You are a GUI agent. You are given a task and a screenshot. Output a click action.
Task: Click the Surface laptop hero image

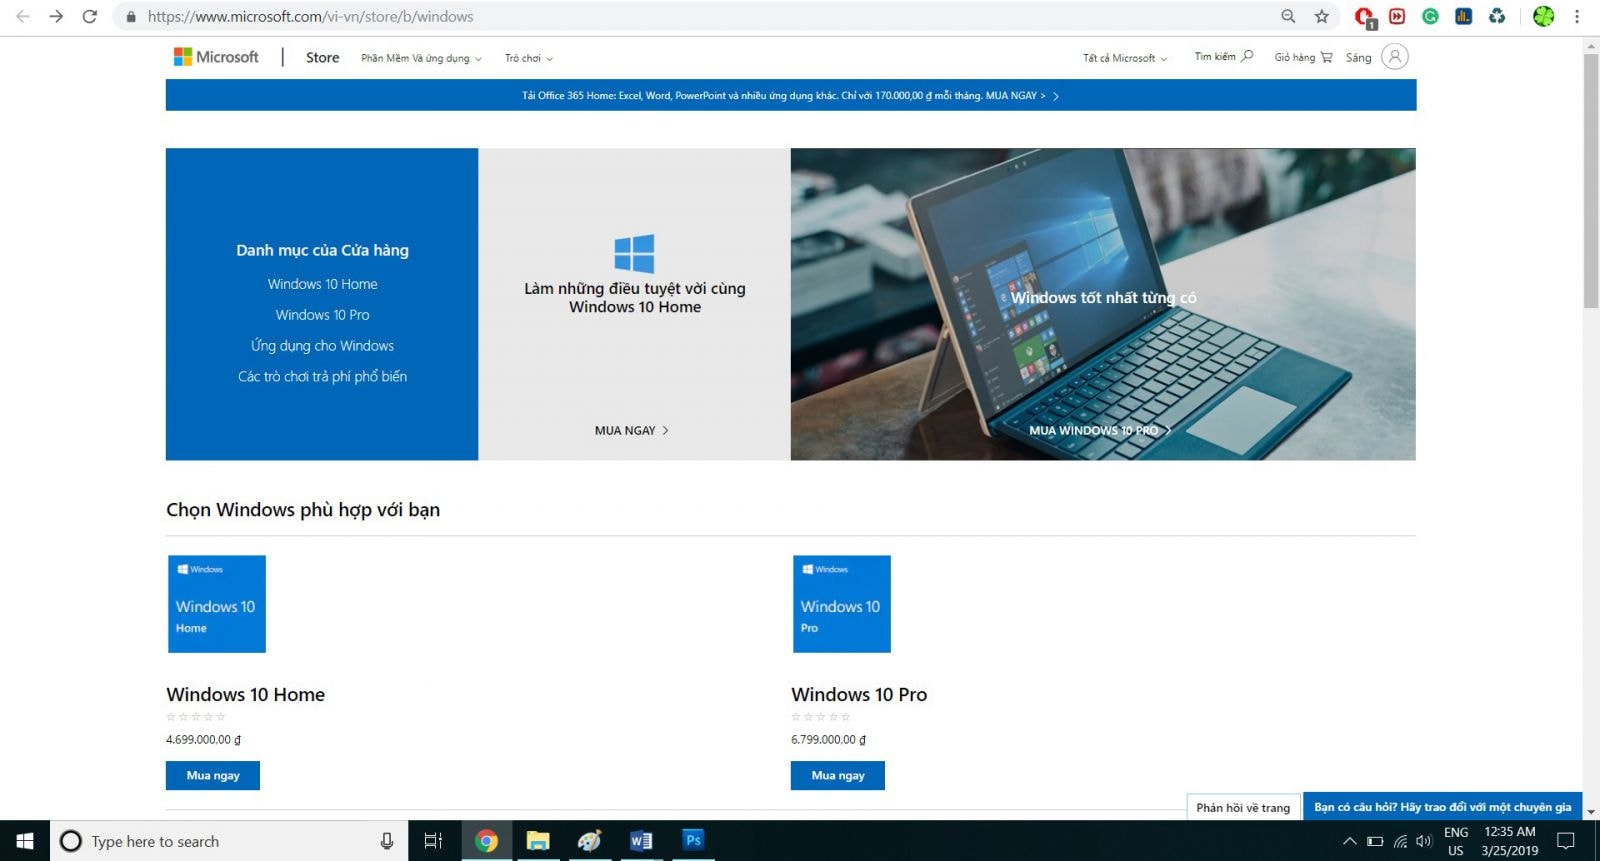pyautogui.click(x=1103, y=304)
